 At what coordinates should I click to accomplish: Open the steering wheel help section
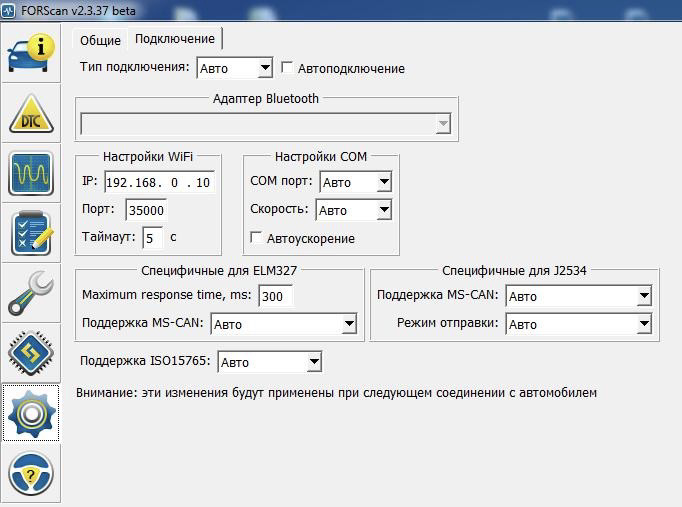(x=31, y=474)
